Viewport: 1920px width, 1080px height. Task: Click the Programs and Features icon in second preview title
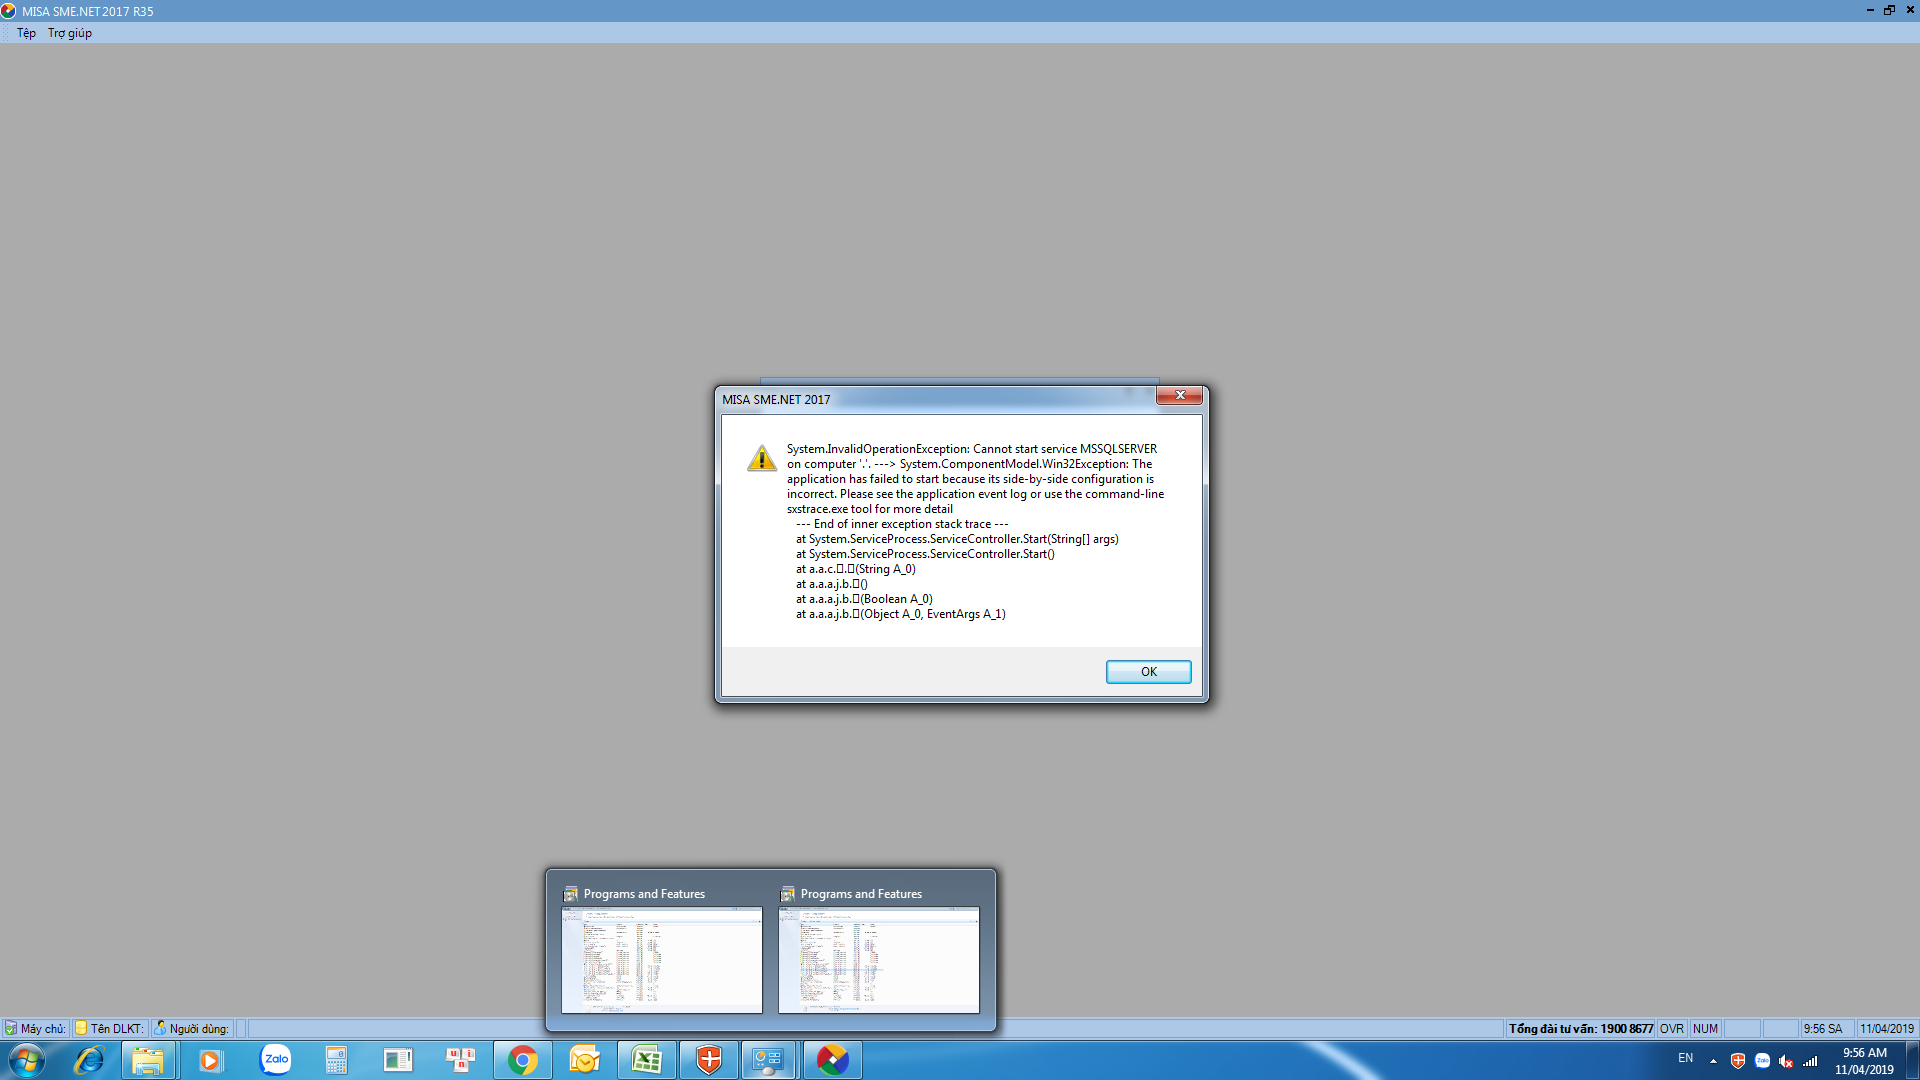click(788, 894)
